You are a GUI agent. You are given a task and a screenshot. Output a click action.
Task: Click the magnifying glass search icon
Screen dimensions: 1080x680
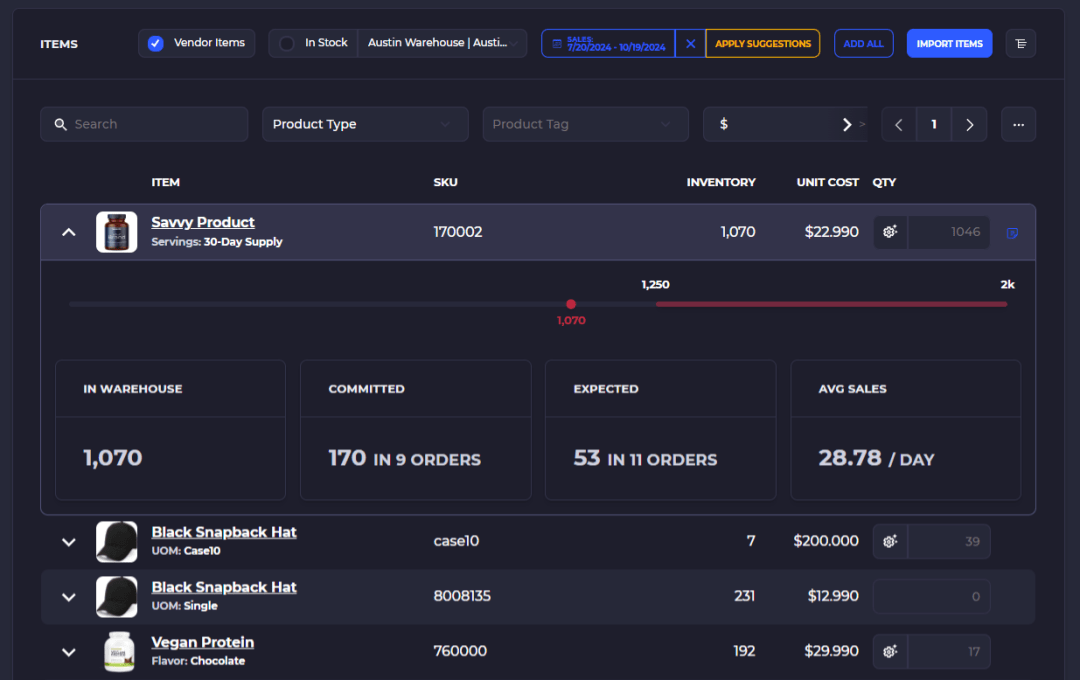(x=61, y=124)
